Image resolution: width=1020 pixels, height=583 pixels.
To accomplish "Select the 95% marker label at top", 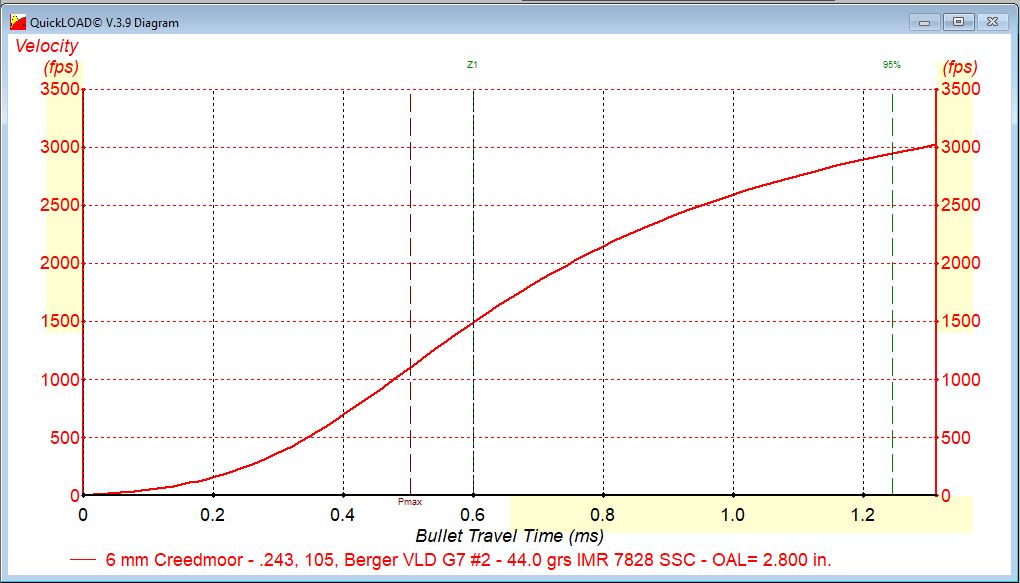I will coord(891,65).
